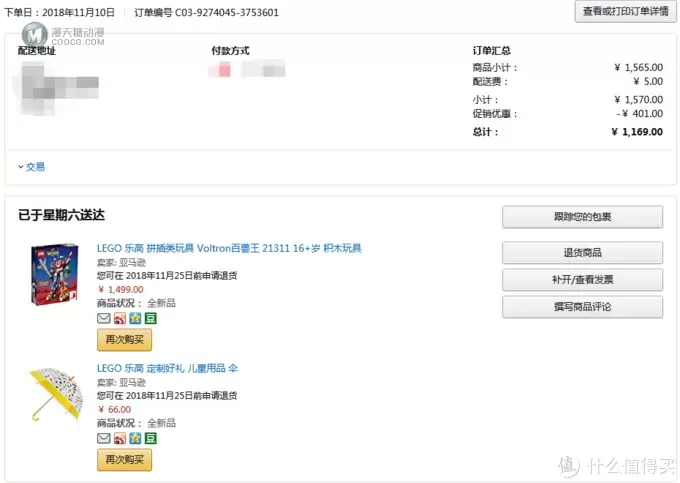Click 再次购买 for Voltron LEGO set
680x483 pixels.
(x=124, y=339)
